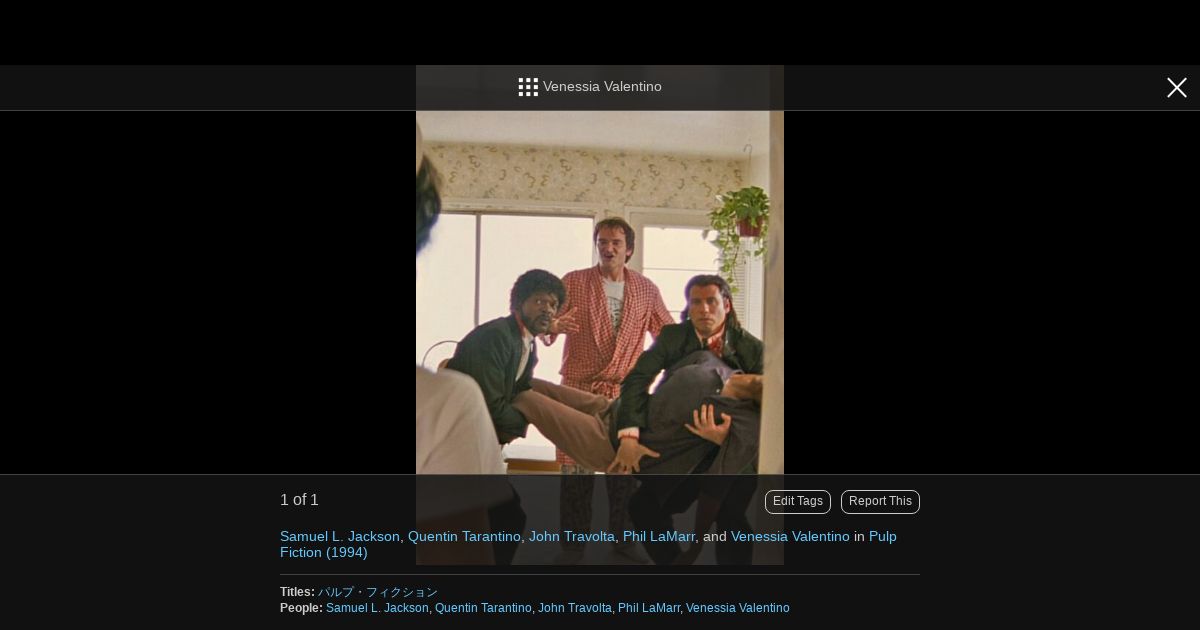
Task: Open Samuel L. Jackson link in the caption
Action: 340,536
